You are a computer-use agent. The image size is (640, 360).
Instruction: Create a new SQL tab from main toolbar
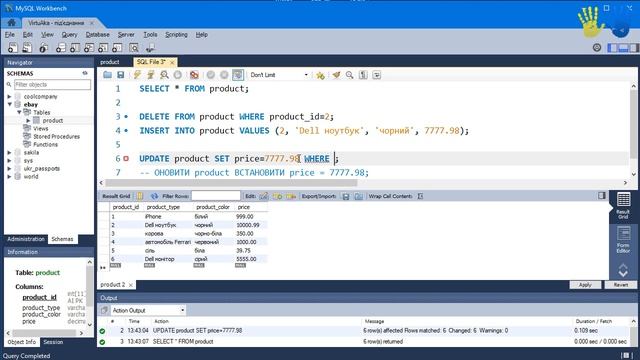(x=13, y=48)
